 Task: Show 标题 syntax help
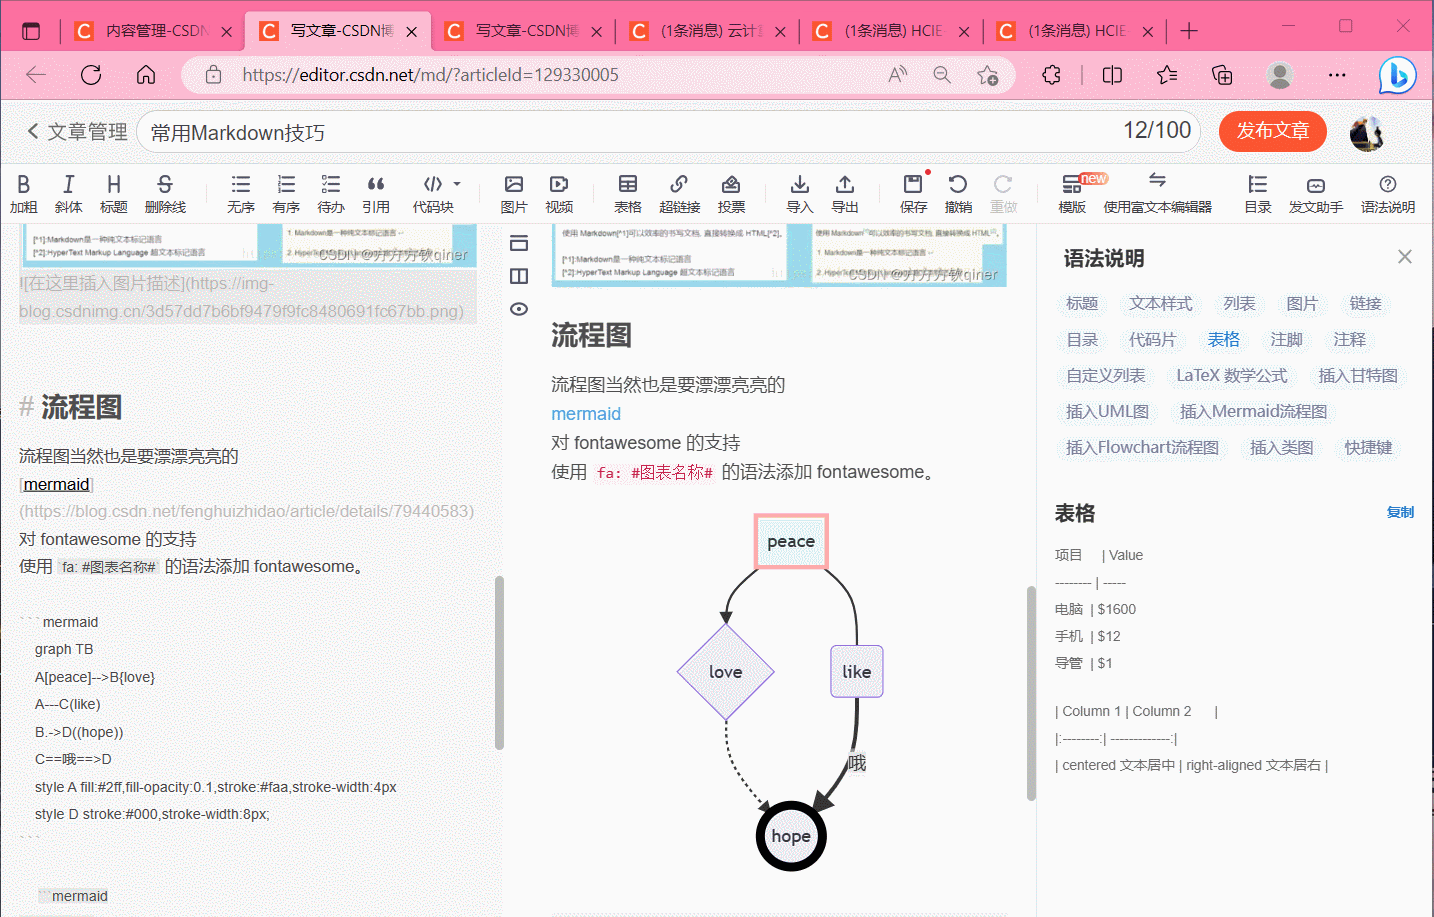tap(1082, 304)
